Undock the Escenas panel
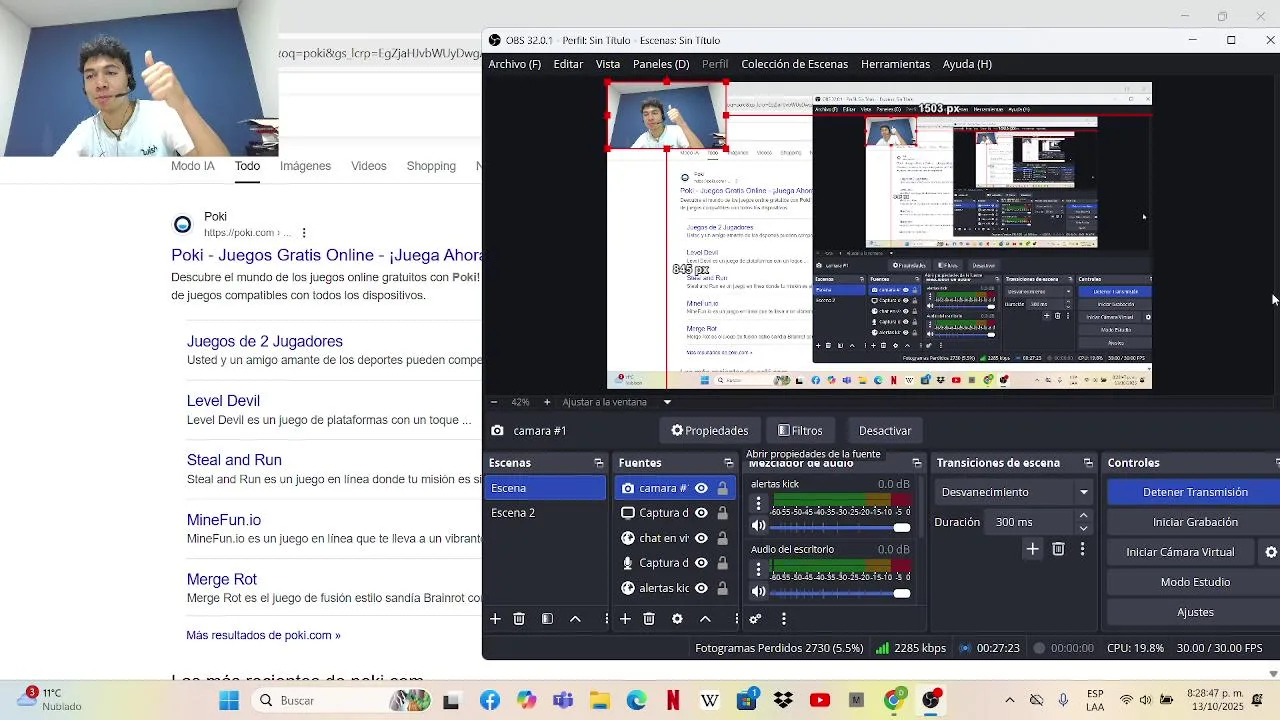 point(599,463)
